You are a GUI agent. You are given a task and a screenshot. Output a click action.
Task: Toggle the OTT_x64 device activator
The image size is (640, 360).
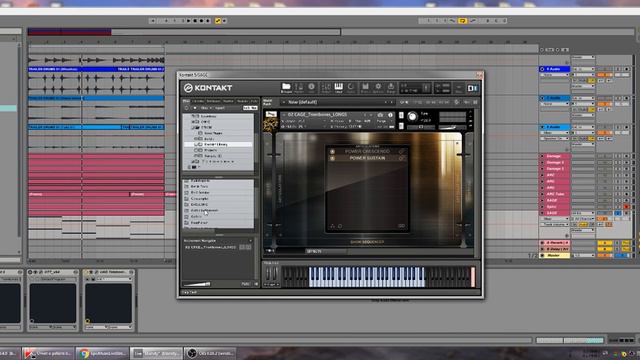coord(30,272)
